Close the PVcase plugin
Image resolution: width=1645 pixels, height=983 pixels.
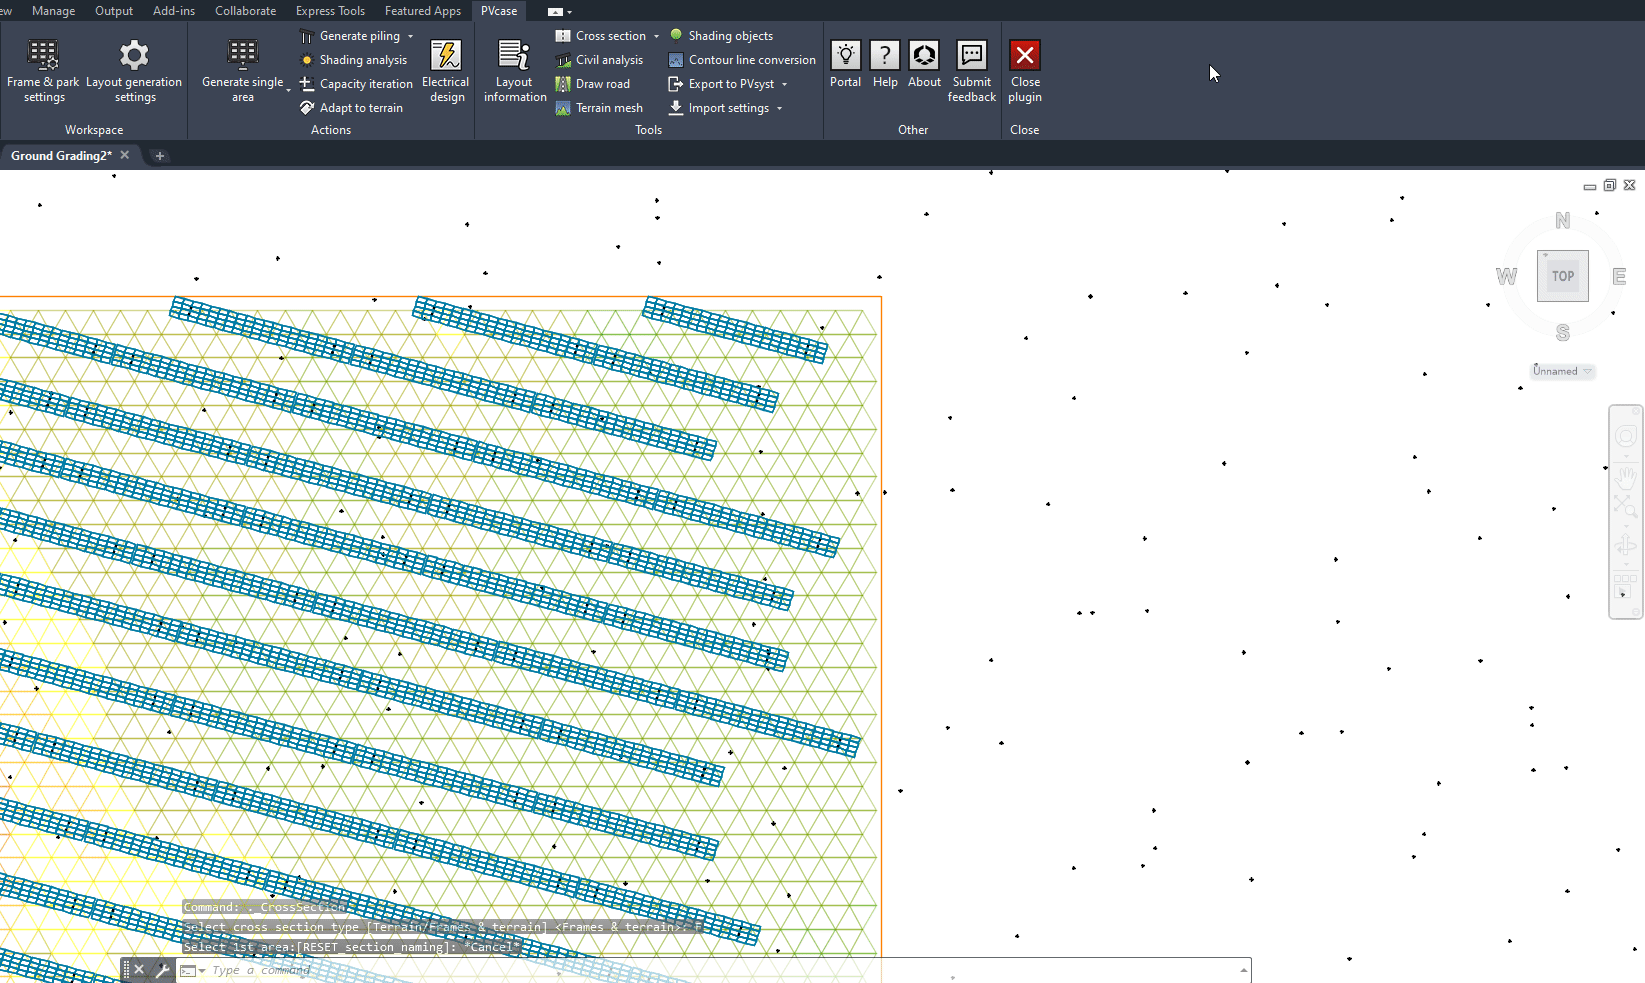(x=1025, y=71)
